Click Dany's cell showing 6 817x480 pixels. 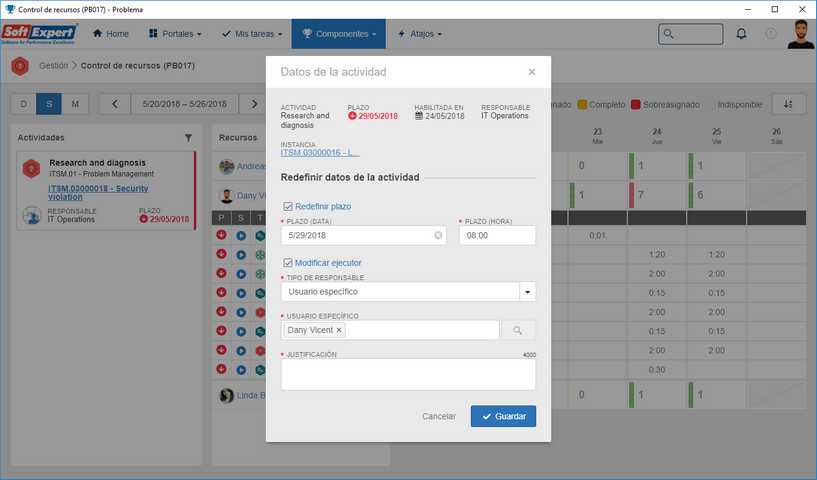tap(716, 195)
